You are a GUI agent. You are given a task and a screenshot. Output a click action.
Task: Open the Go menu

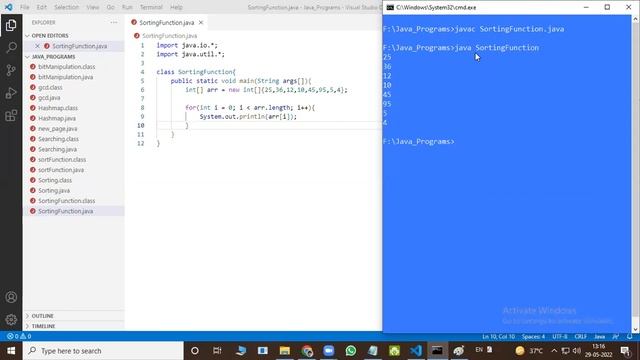(111, 7)
